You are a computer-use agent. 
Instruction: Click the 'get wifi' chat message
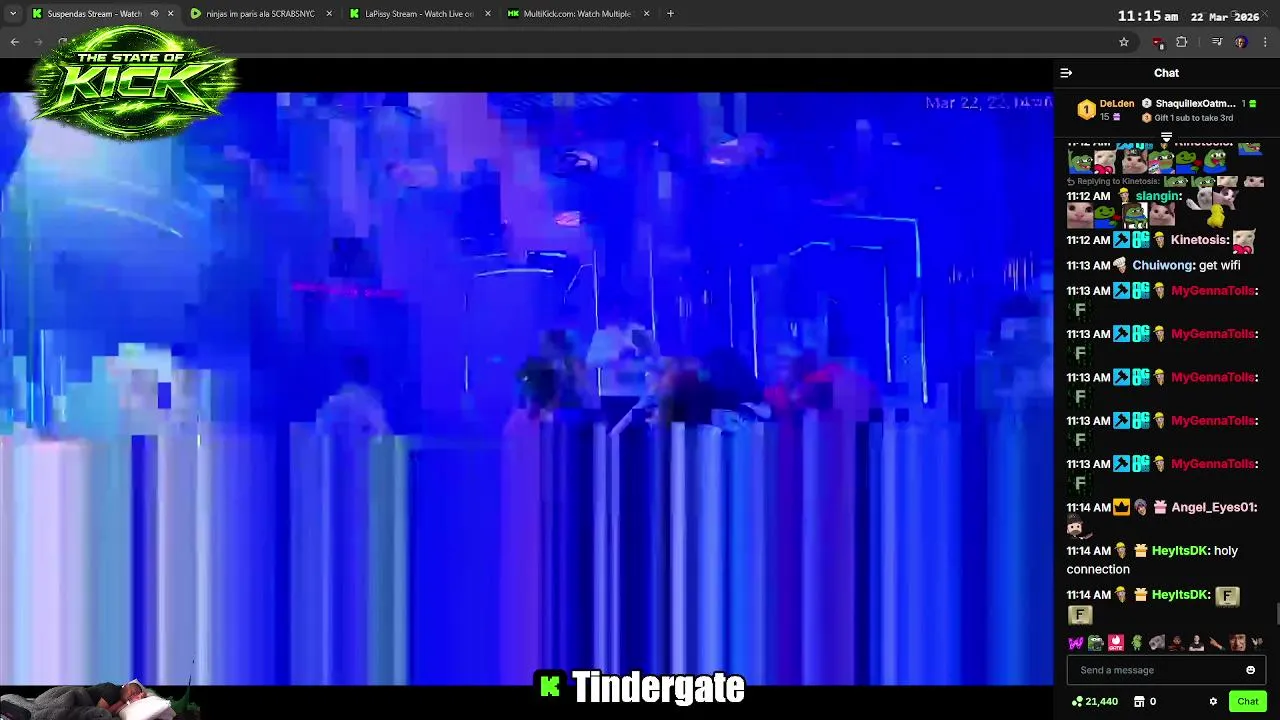pyautogui.click(x=1219, y=266)
